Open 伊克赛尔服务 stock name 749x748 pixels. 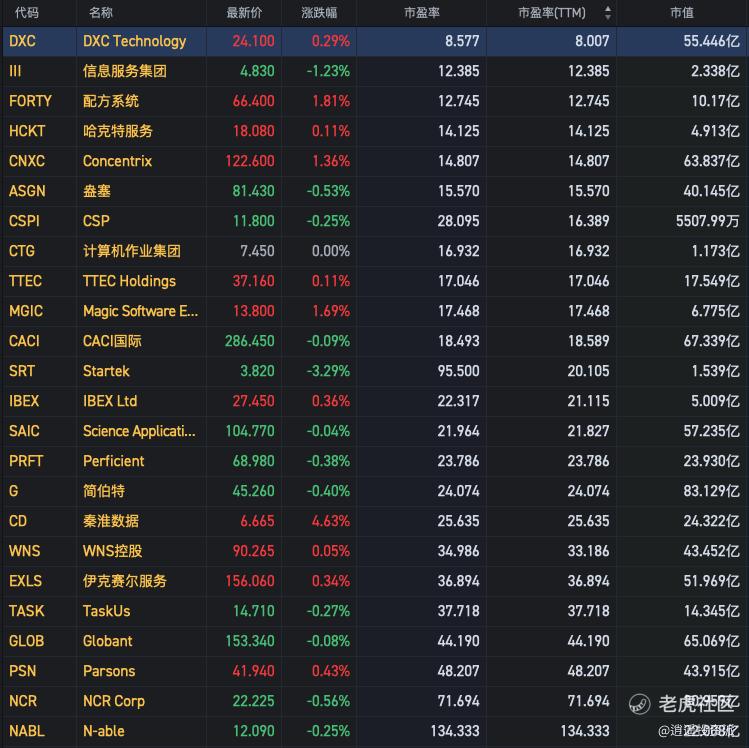click(x=125, y=581)
